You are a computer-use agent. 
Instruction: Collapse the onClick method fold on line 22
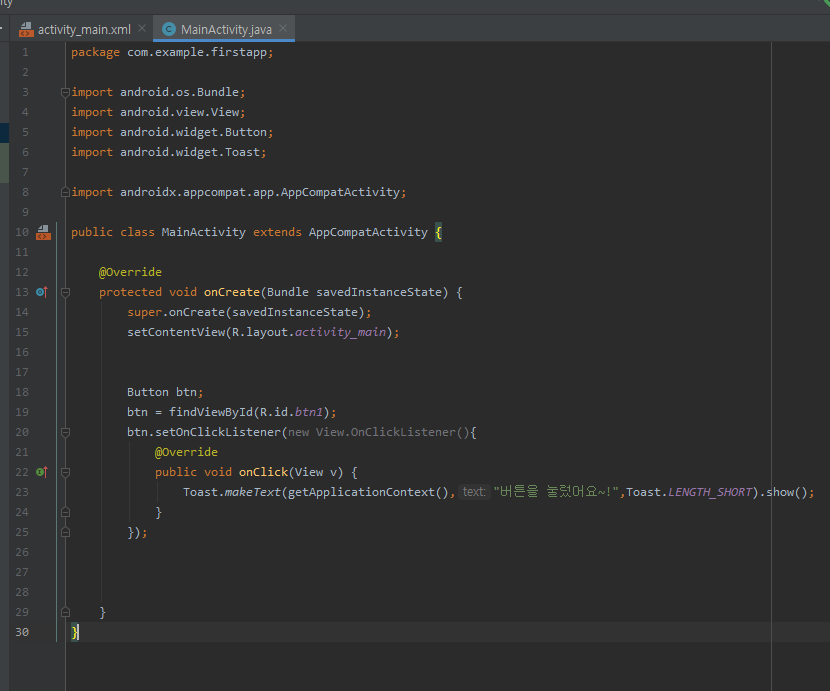click(65, 472)
